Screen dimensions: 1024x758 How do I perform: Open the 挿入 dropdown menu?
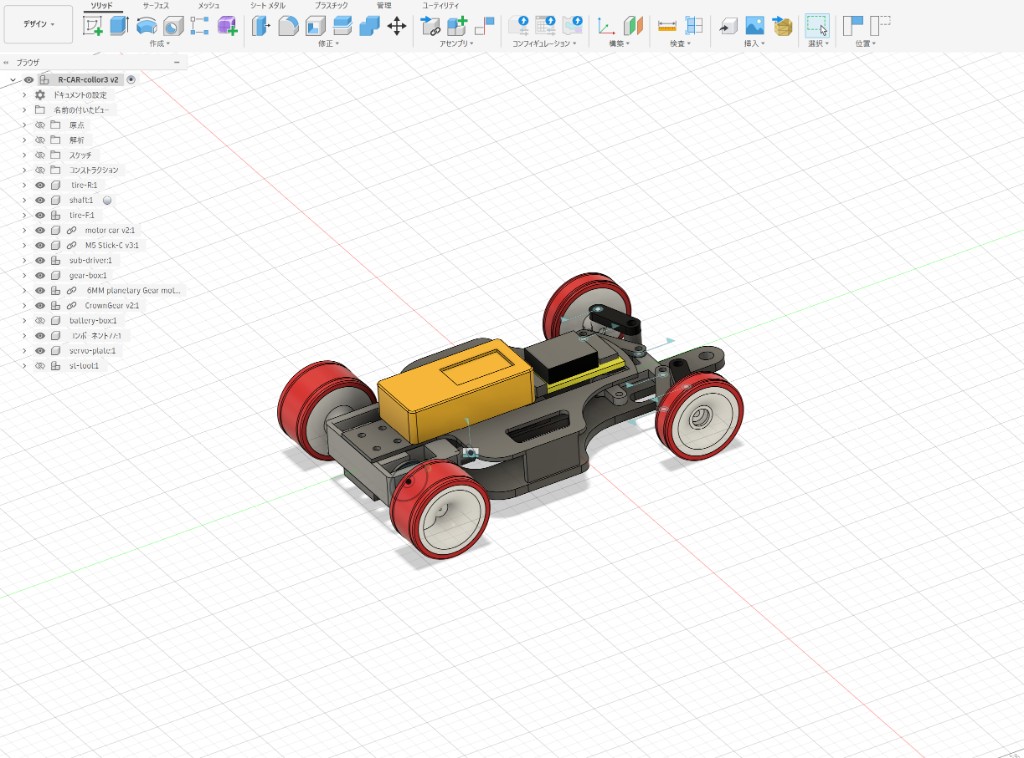coord(754,44)
